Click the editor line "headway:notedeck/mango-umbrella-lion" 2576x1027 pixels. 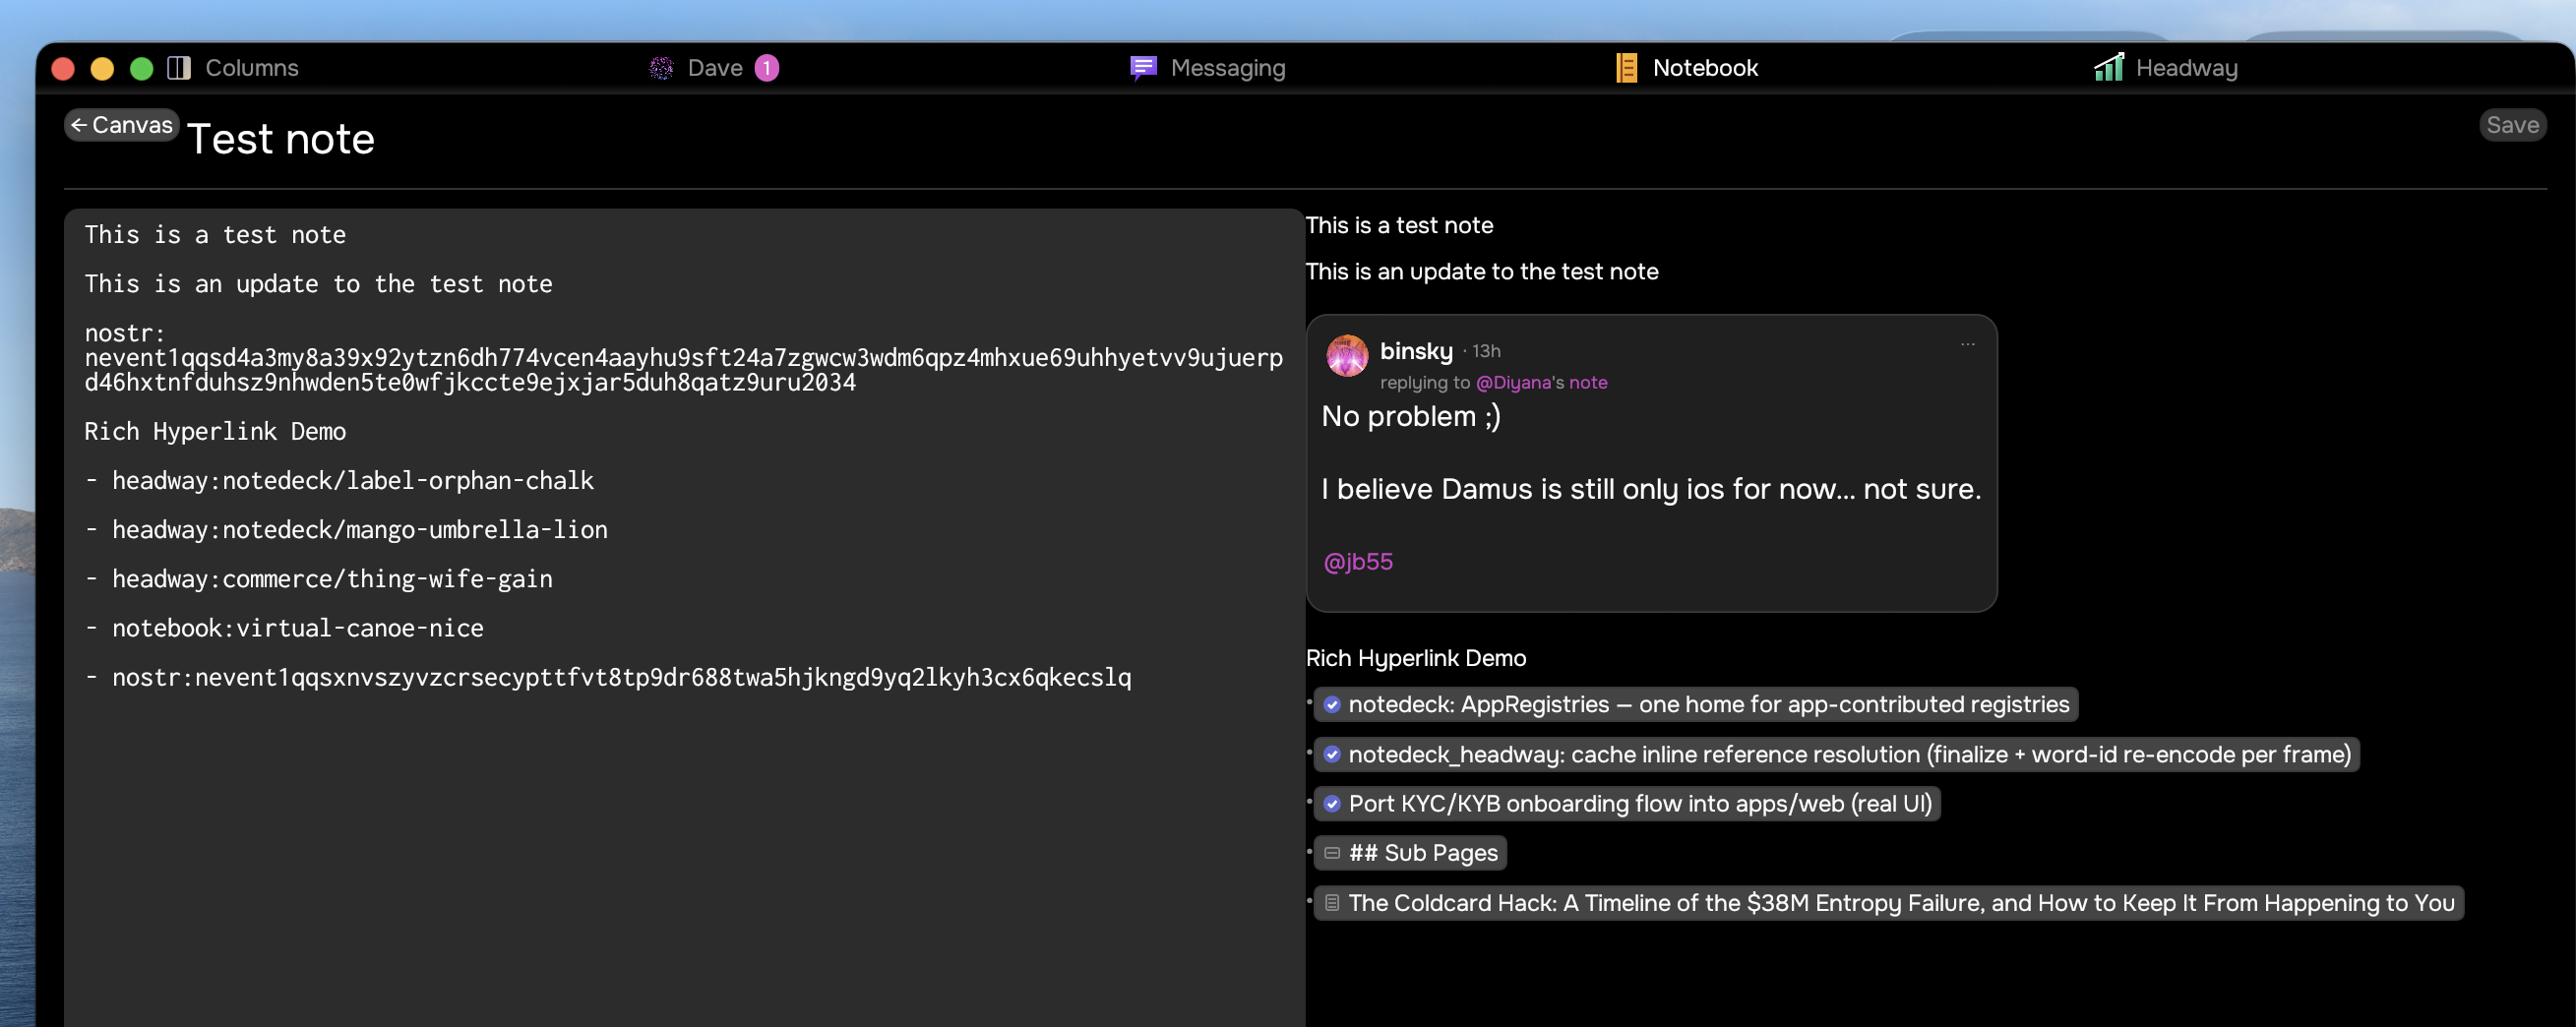[360, 530]
